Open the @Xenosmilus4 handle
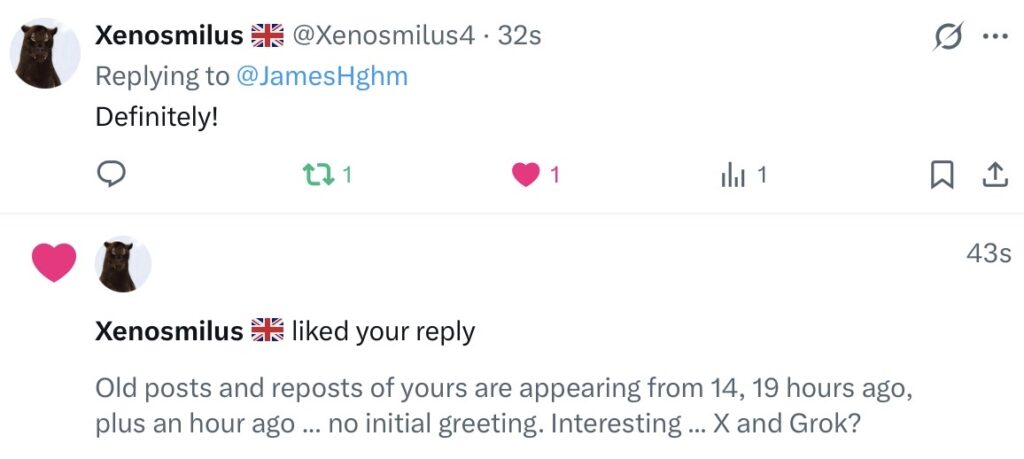This screenshot has height=459, width=1024. tap(383, 36)
